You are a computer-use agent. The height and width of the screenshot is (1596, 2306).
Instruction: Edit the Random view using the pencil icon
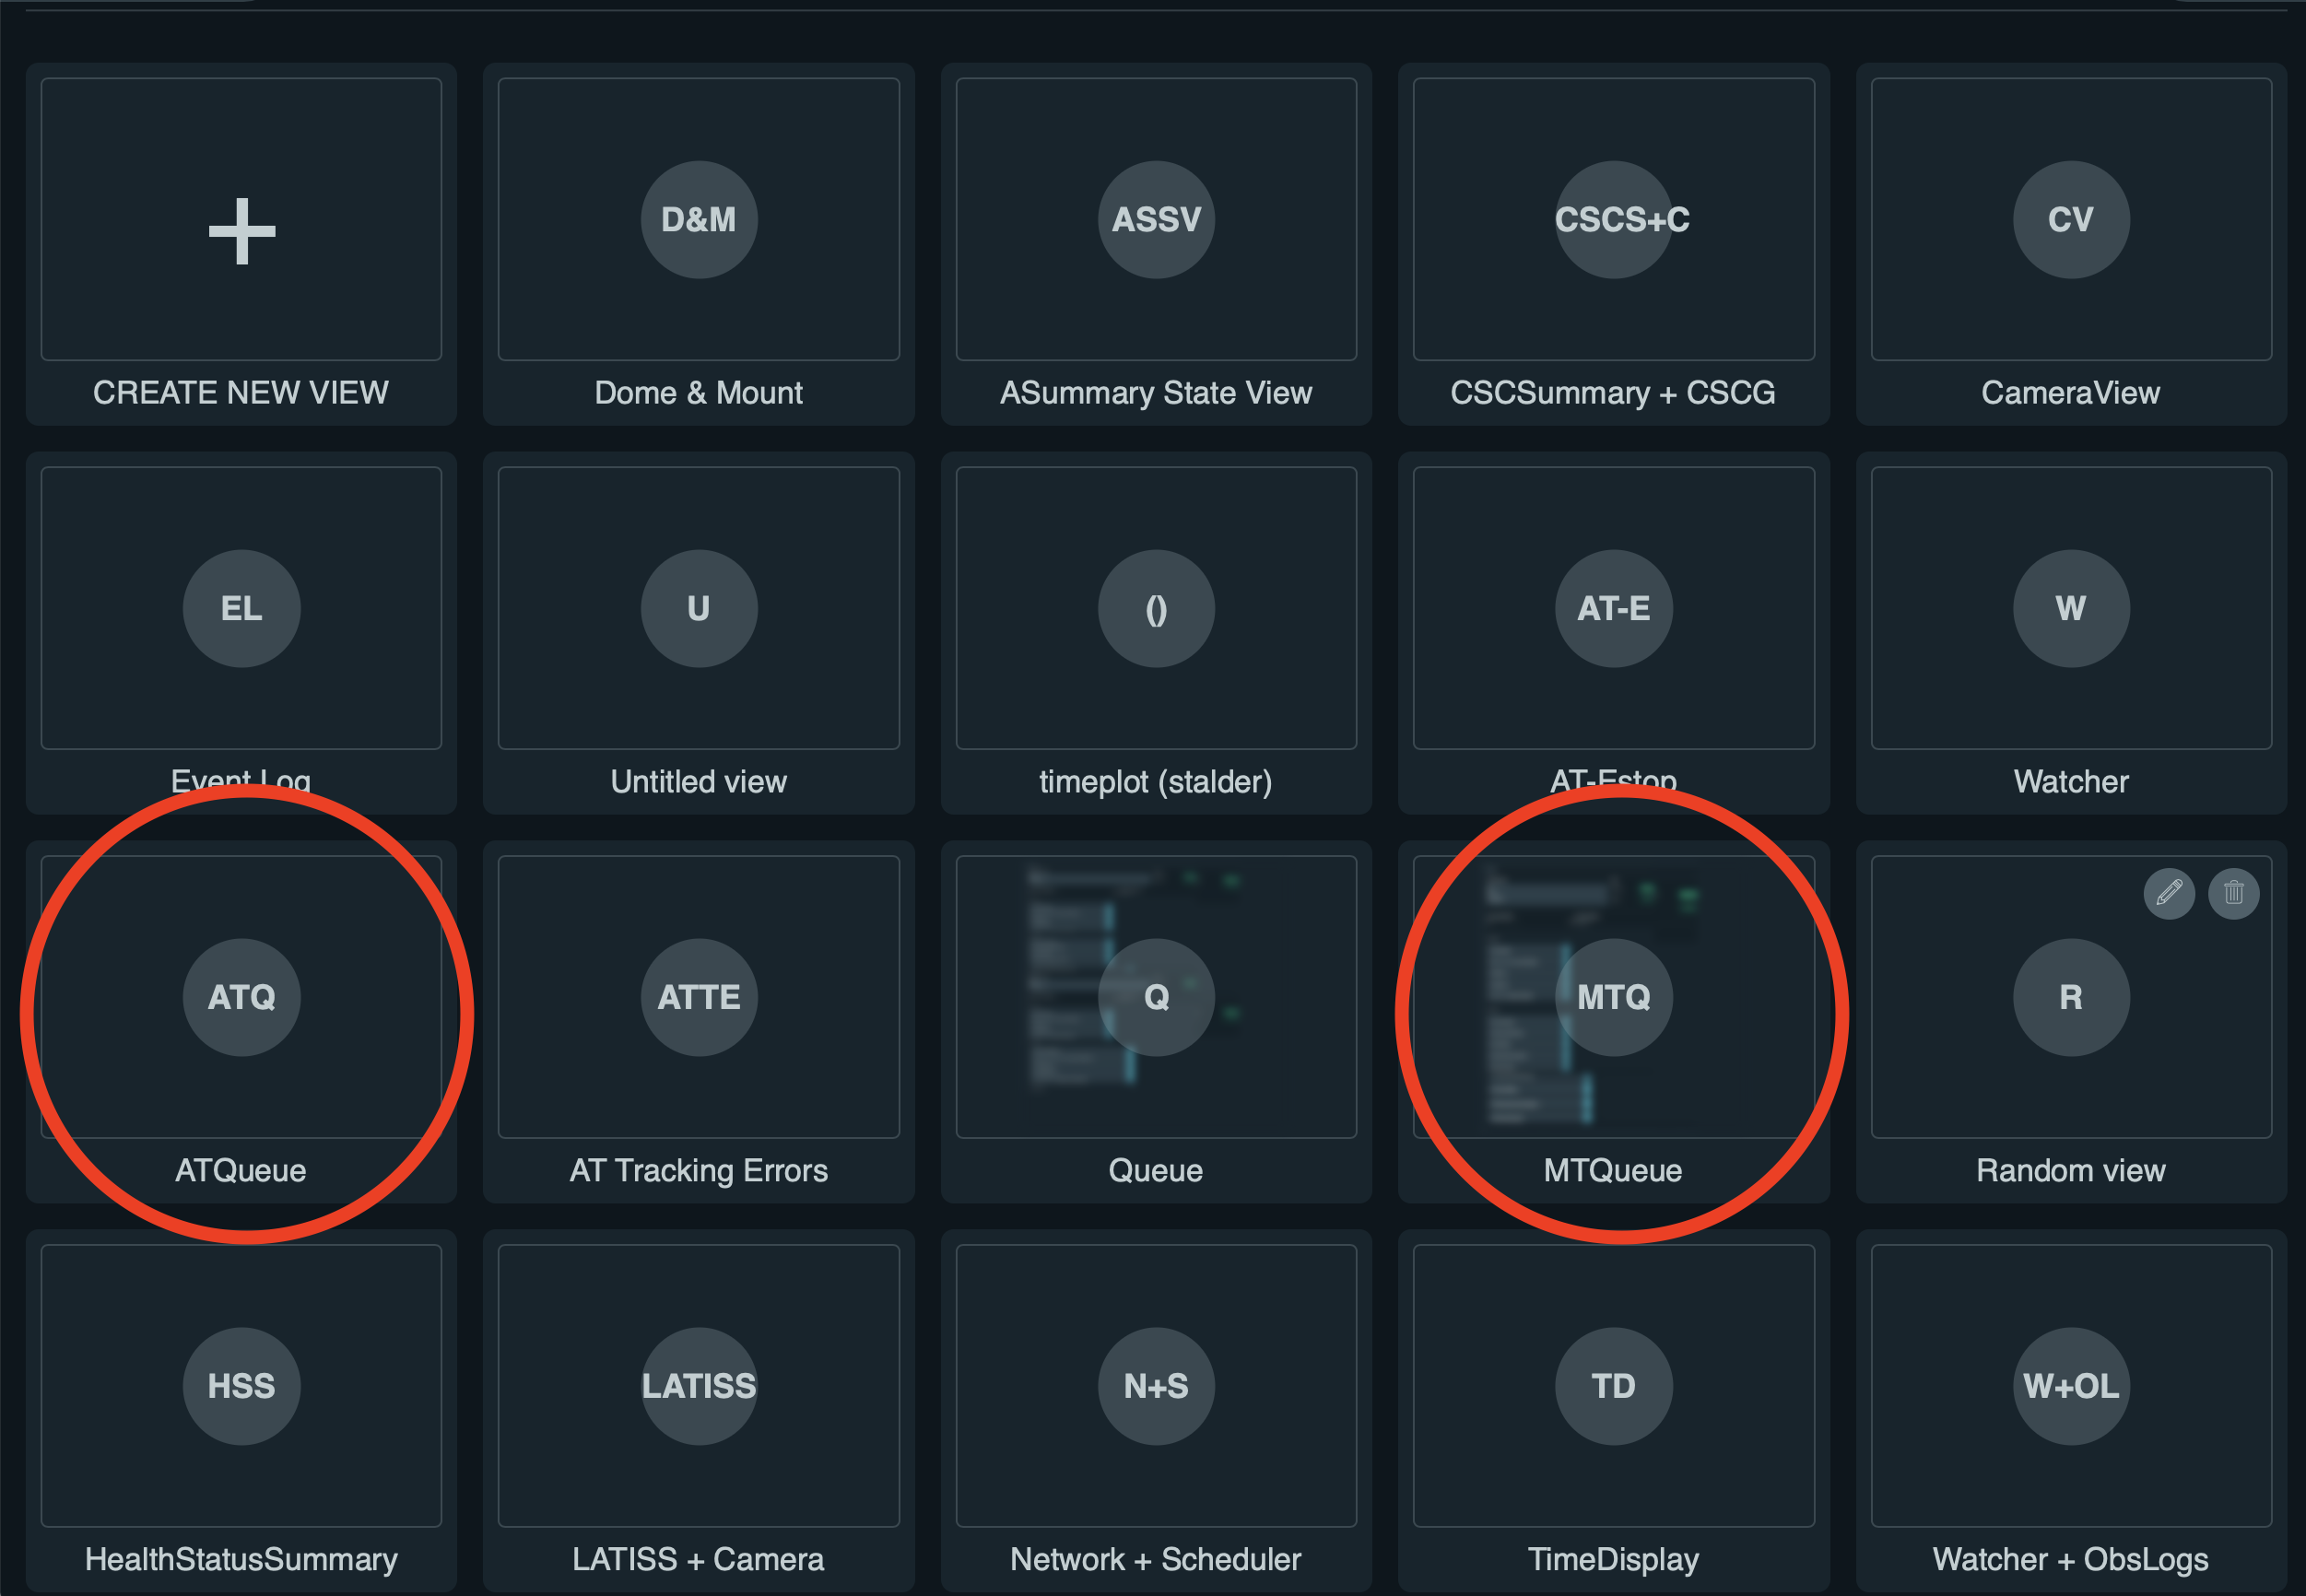(2168, 893)
